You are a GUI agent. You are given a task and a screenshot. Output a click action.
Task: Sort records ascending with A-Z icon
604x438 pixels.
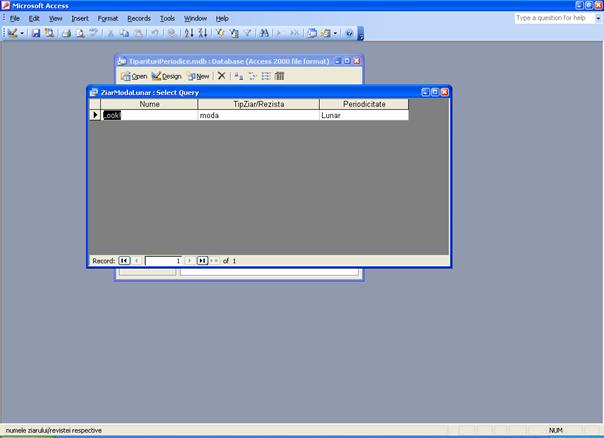pyautogui.click(x=189, y=33)
